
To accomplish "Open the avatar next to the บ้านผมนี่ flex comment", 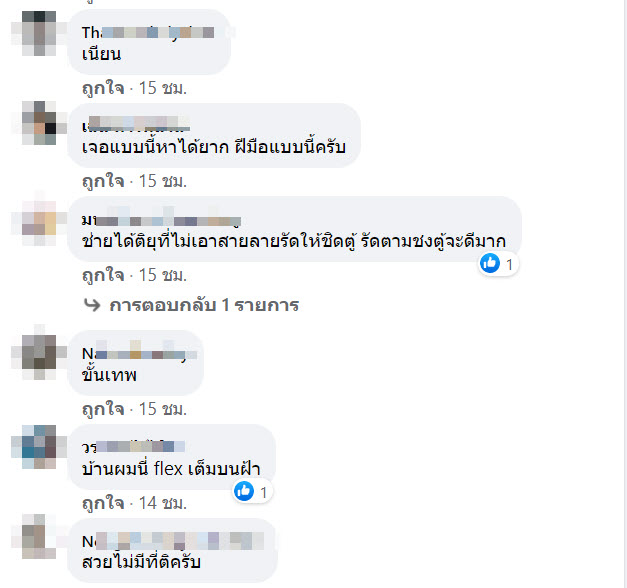I will (x=39, y=447).
